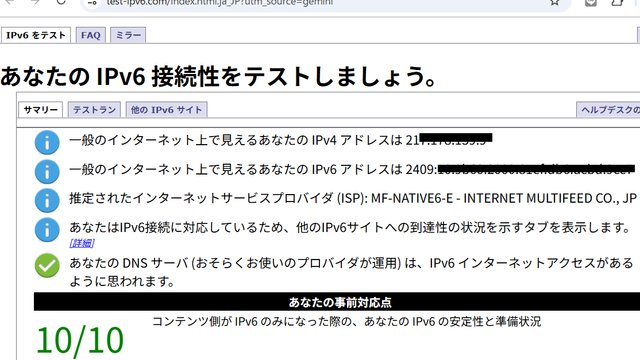
Task: Select the IPv6 をテスト tab
Action: (x=36, y=35)
